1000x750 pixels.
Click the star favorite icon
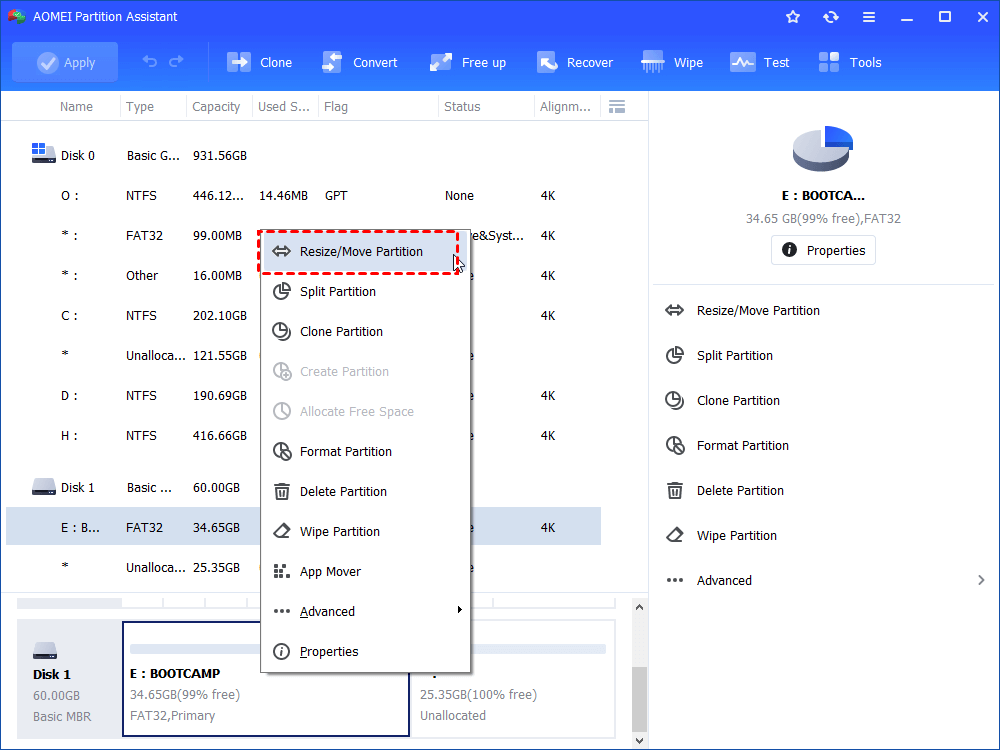[x=792, y=16]
